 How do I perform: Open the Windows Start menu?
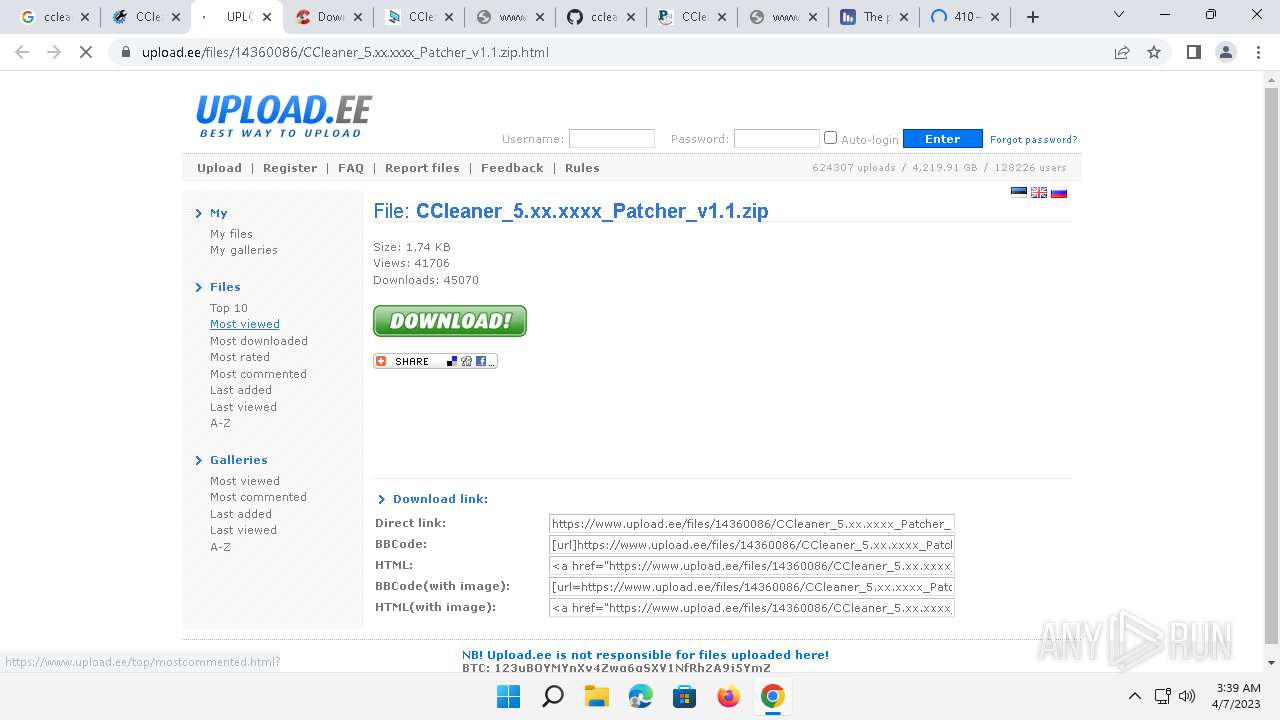click(509, 696)
